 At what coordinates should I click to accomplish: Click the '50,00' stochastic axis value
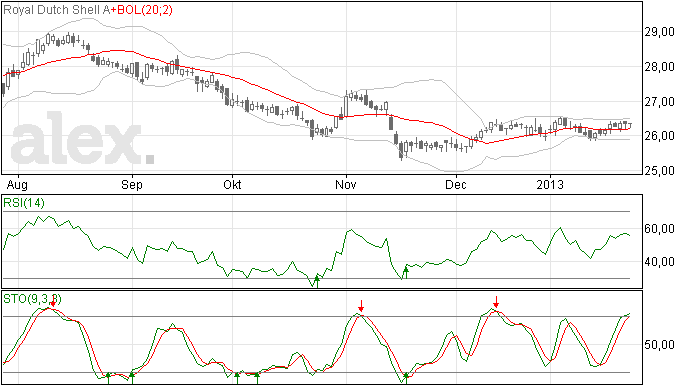click(x=659, y=345)
